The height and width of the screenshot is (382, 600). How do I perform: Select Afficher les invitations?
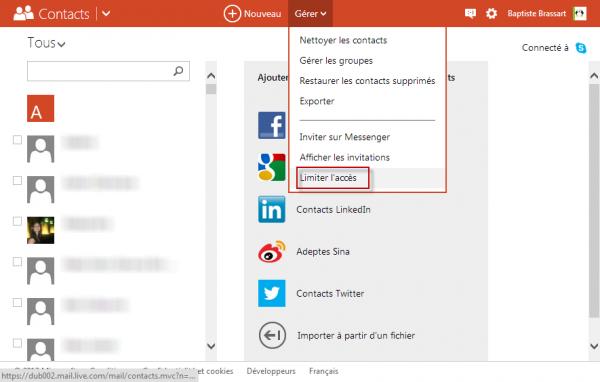coord(344,157)
